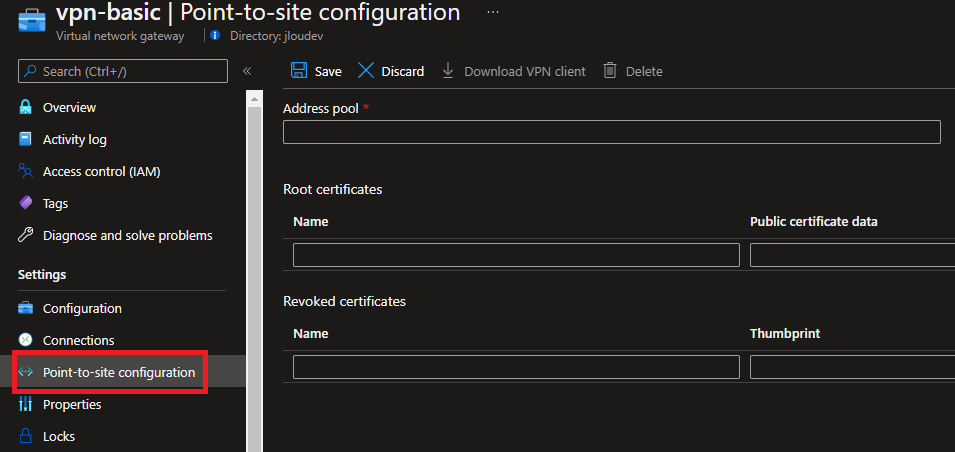Click the Delete trash can icon
Viewport: 955px width, 452px height.
click(x=610, y=71)
